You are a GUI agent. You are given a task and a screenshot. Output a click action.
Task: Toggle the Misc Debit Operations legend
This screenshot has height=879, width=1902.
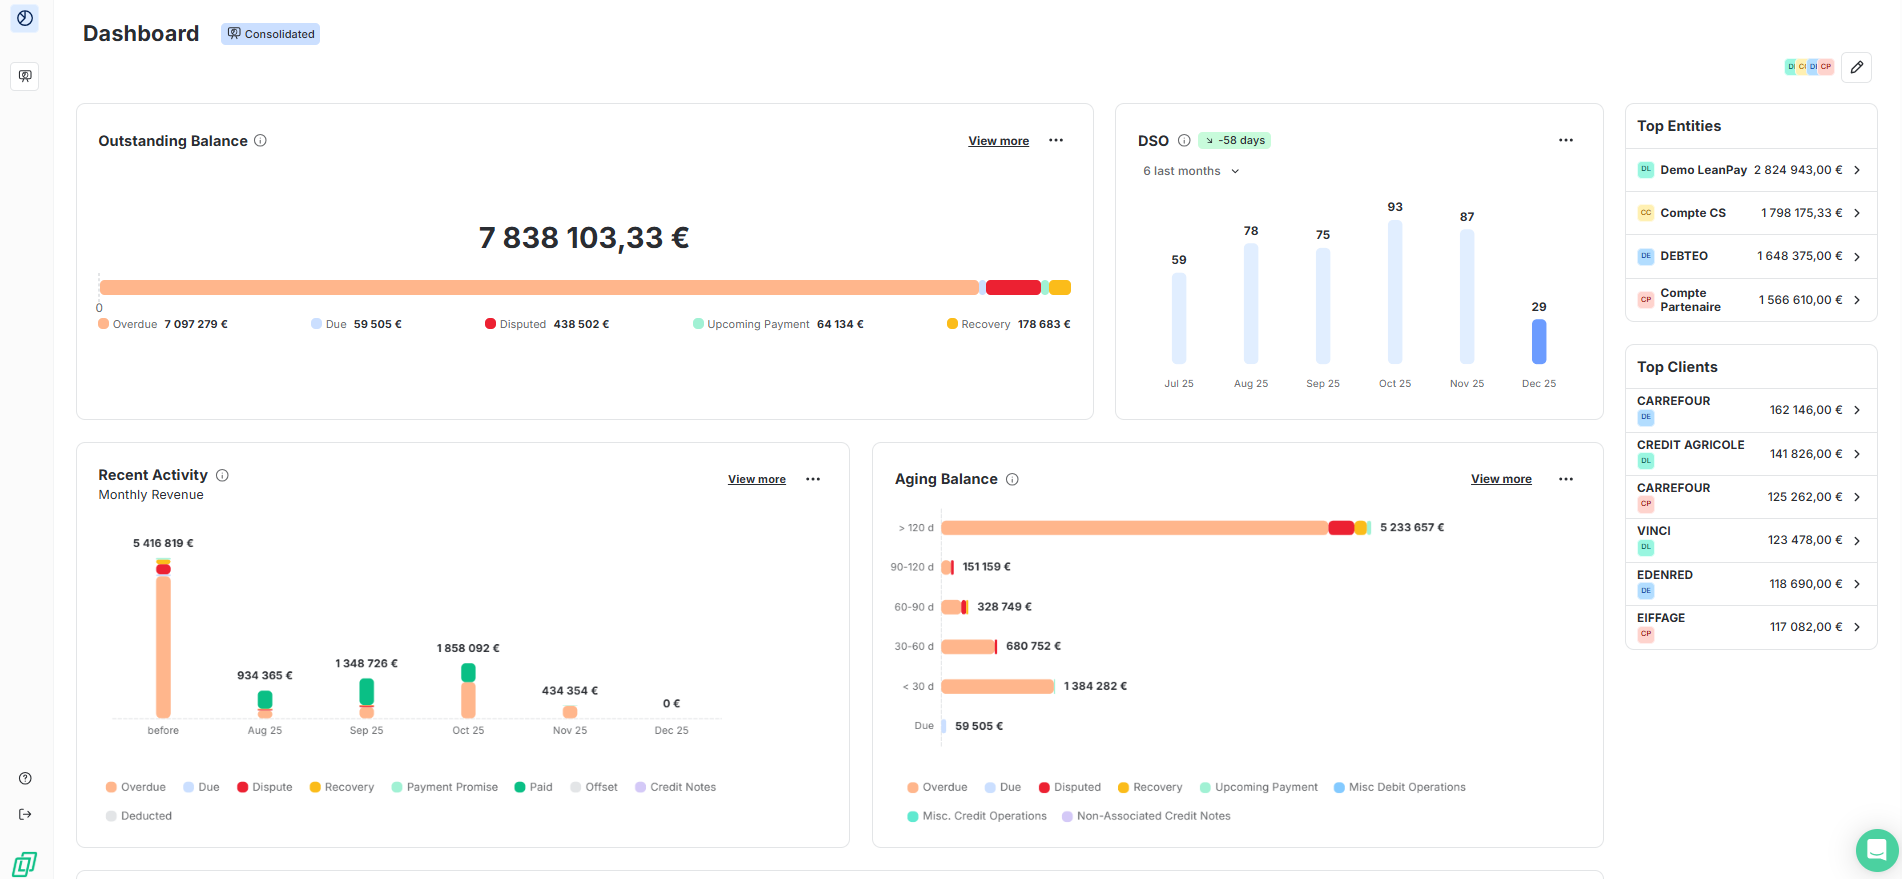pos(1400,787)
